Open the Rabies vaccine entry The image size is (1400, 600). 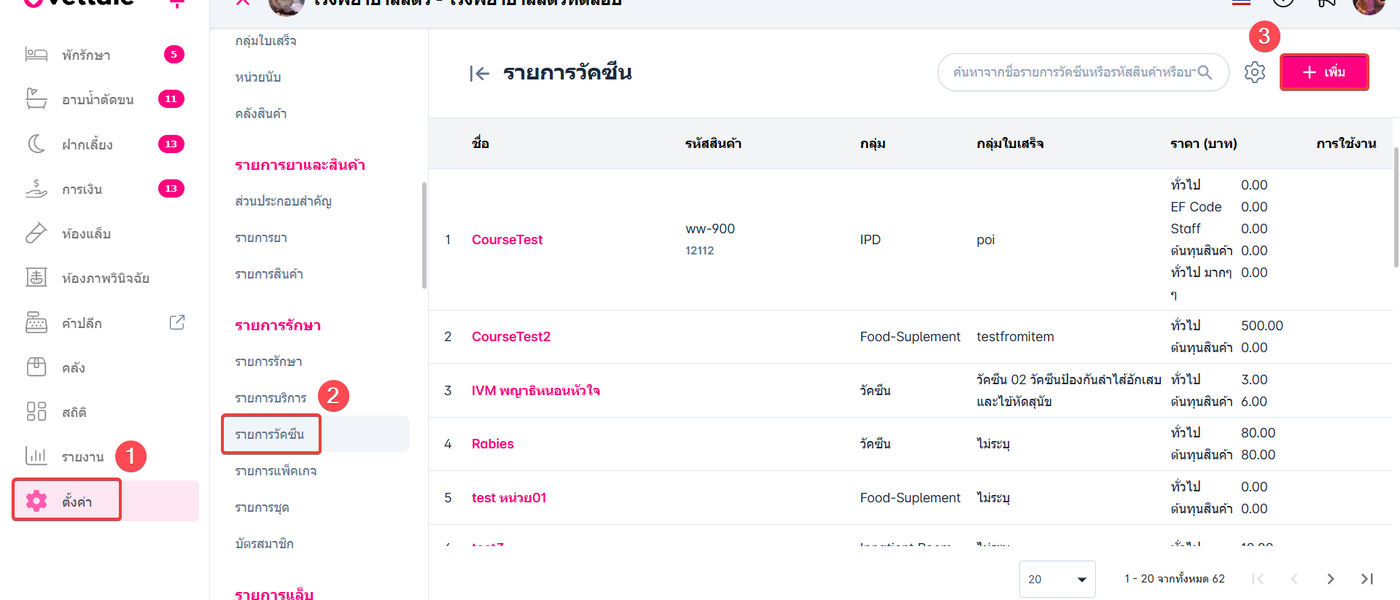pos(492,444)
